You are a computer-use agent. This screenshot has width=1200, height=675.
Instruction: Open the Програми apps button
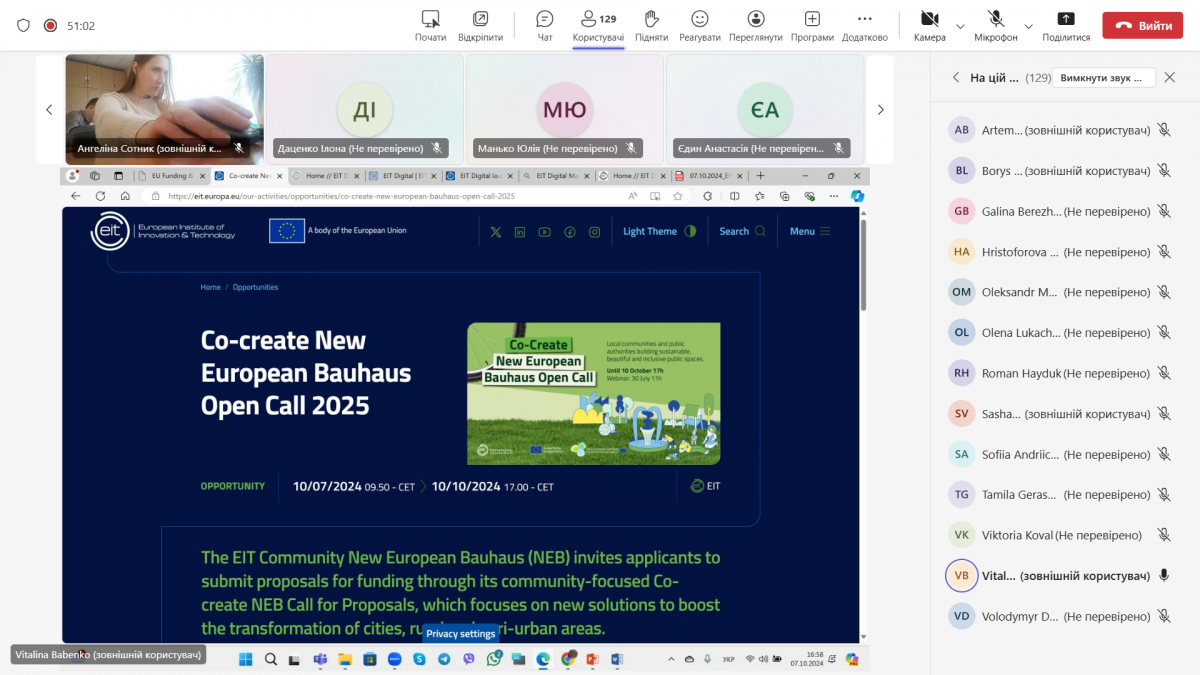coord(812,25)
